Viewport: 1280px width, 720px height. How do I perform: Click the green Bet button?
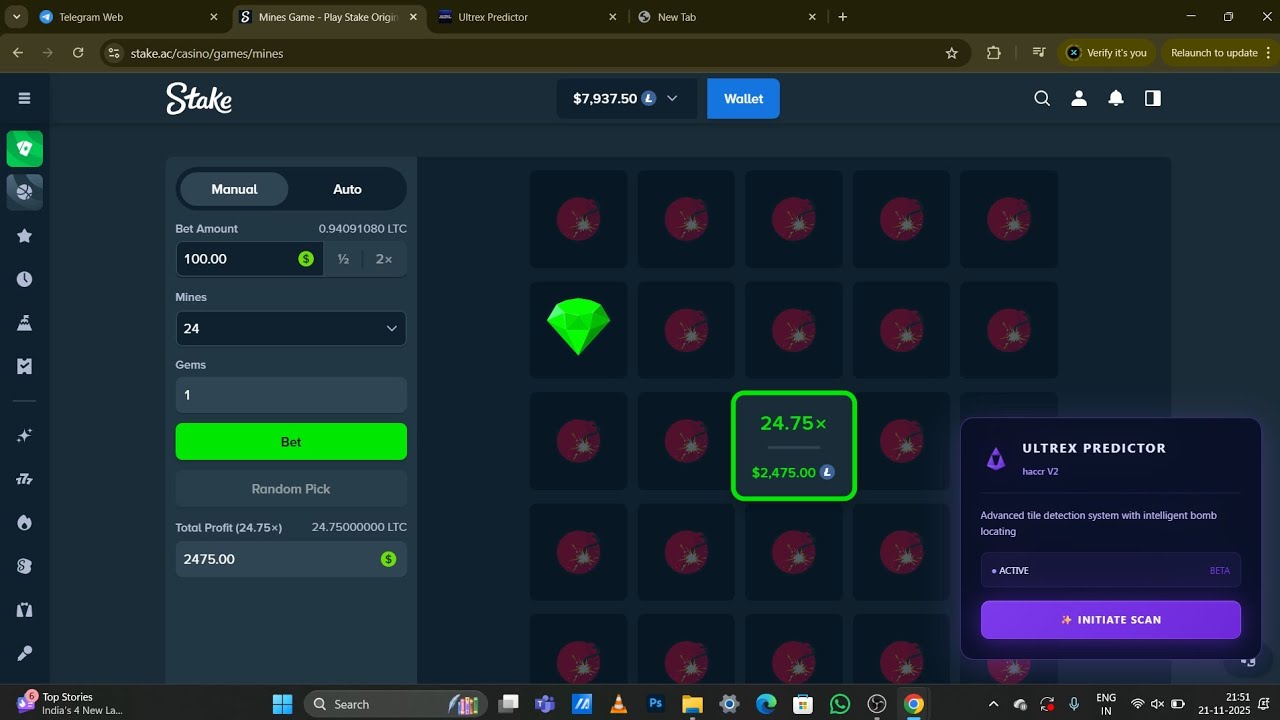tap(291, 442)
